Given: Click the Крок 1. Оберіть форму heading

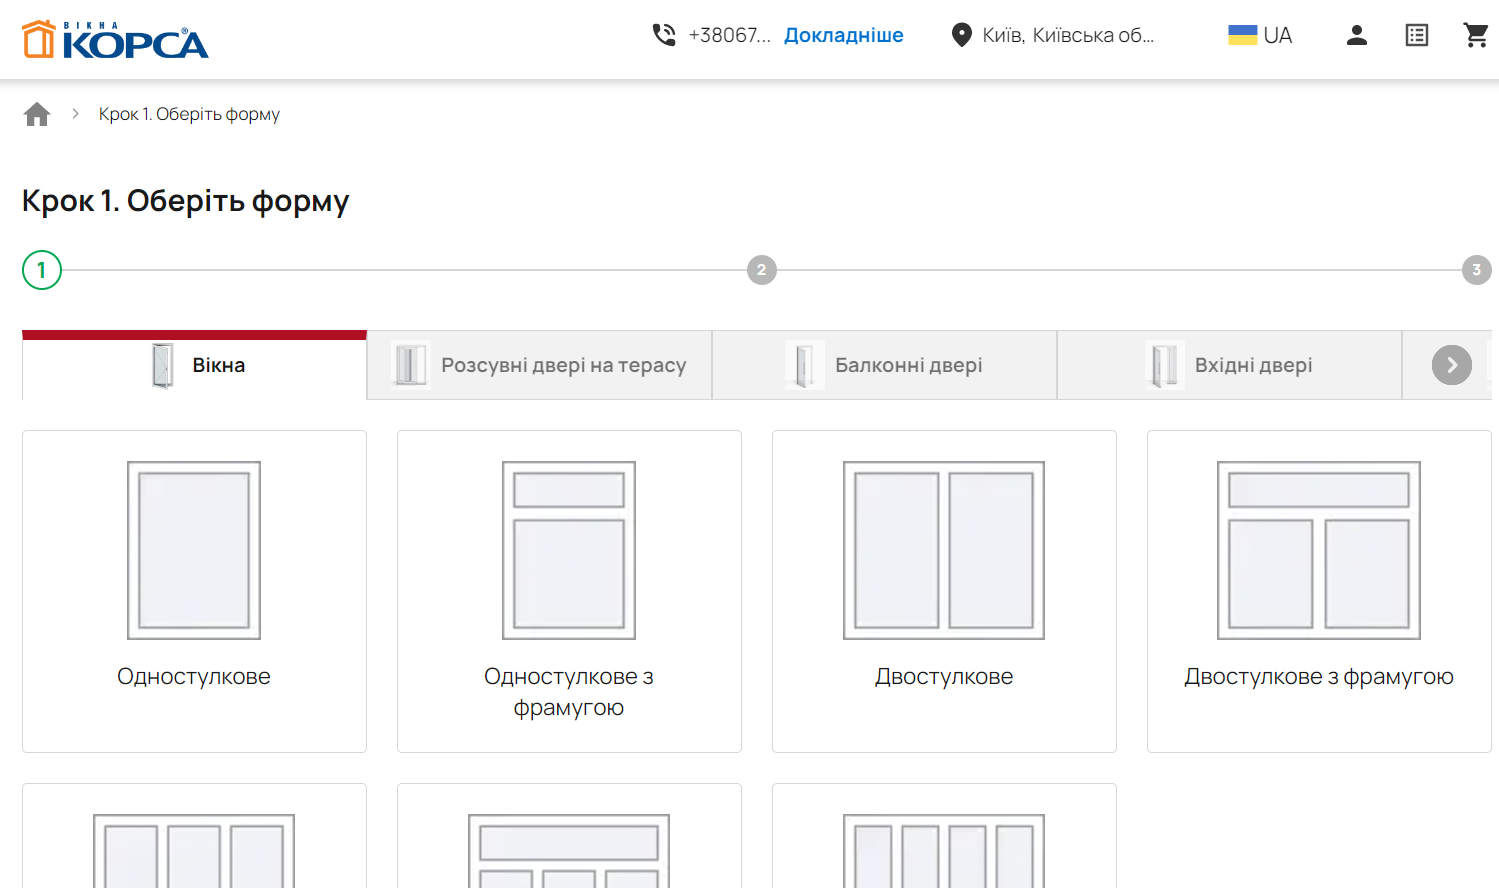Looking at the screenshot, I should click(186, 201).
